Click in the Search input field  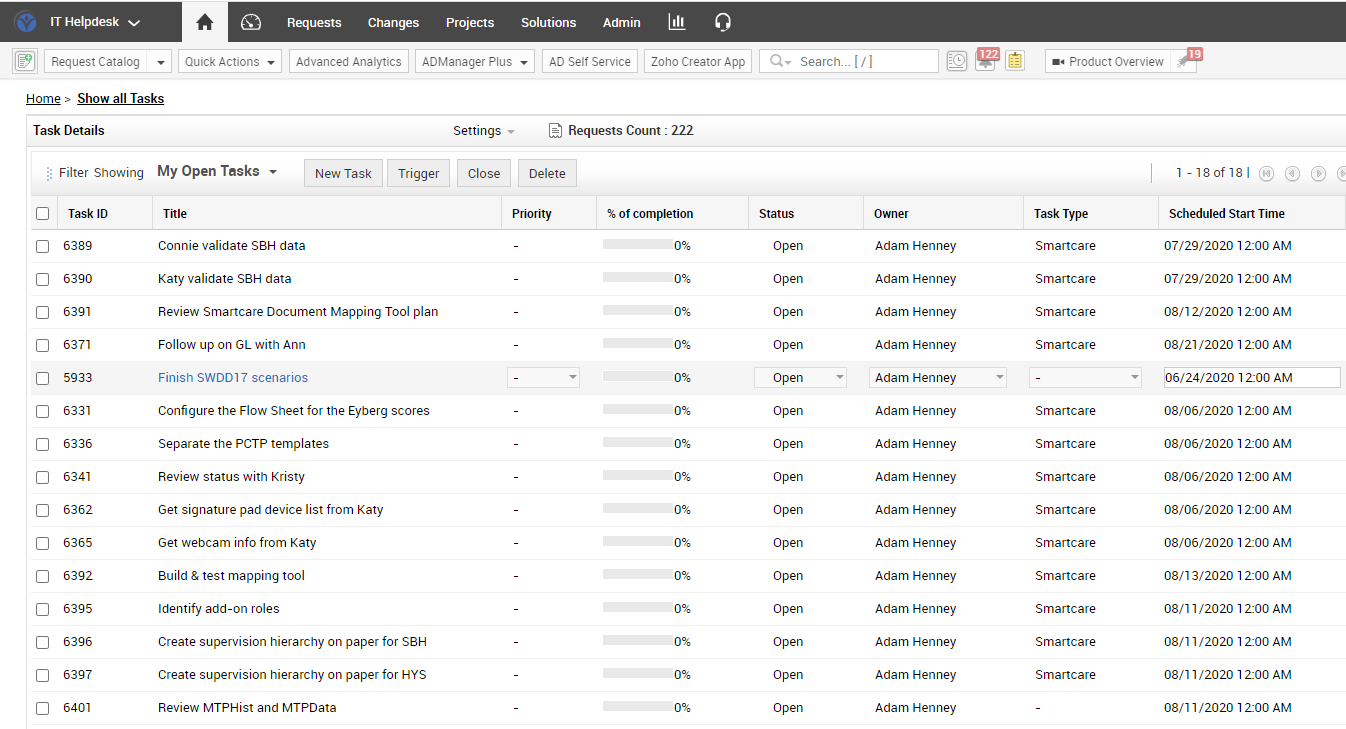pyautogui.click(x=866, y=61)
